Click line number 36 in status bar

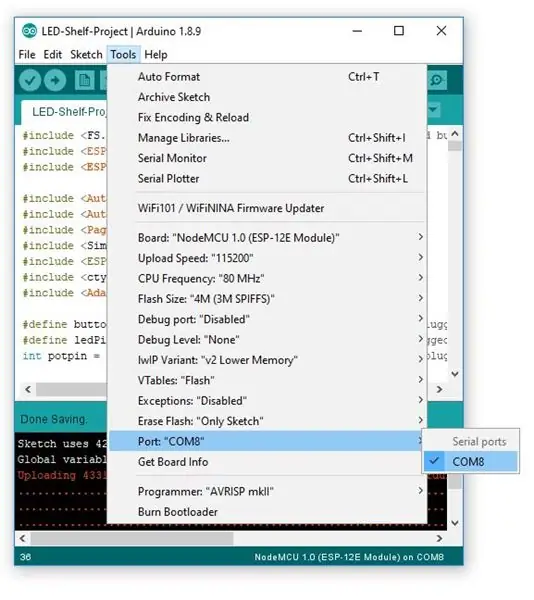25,557
